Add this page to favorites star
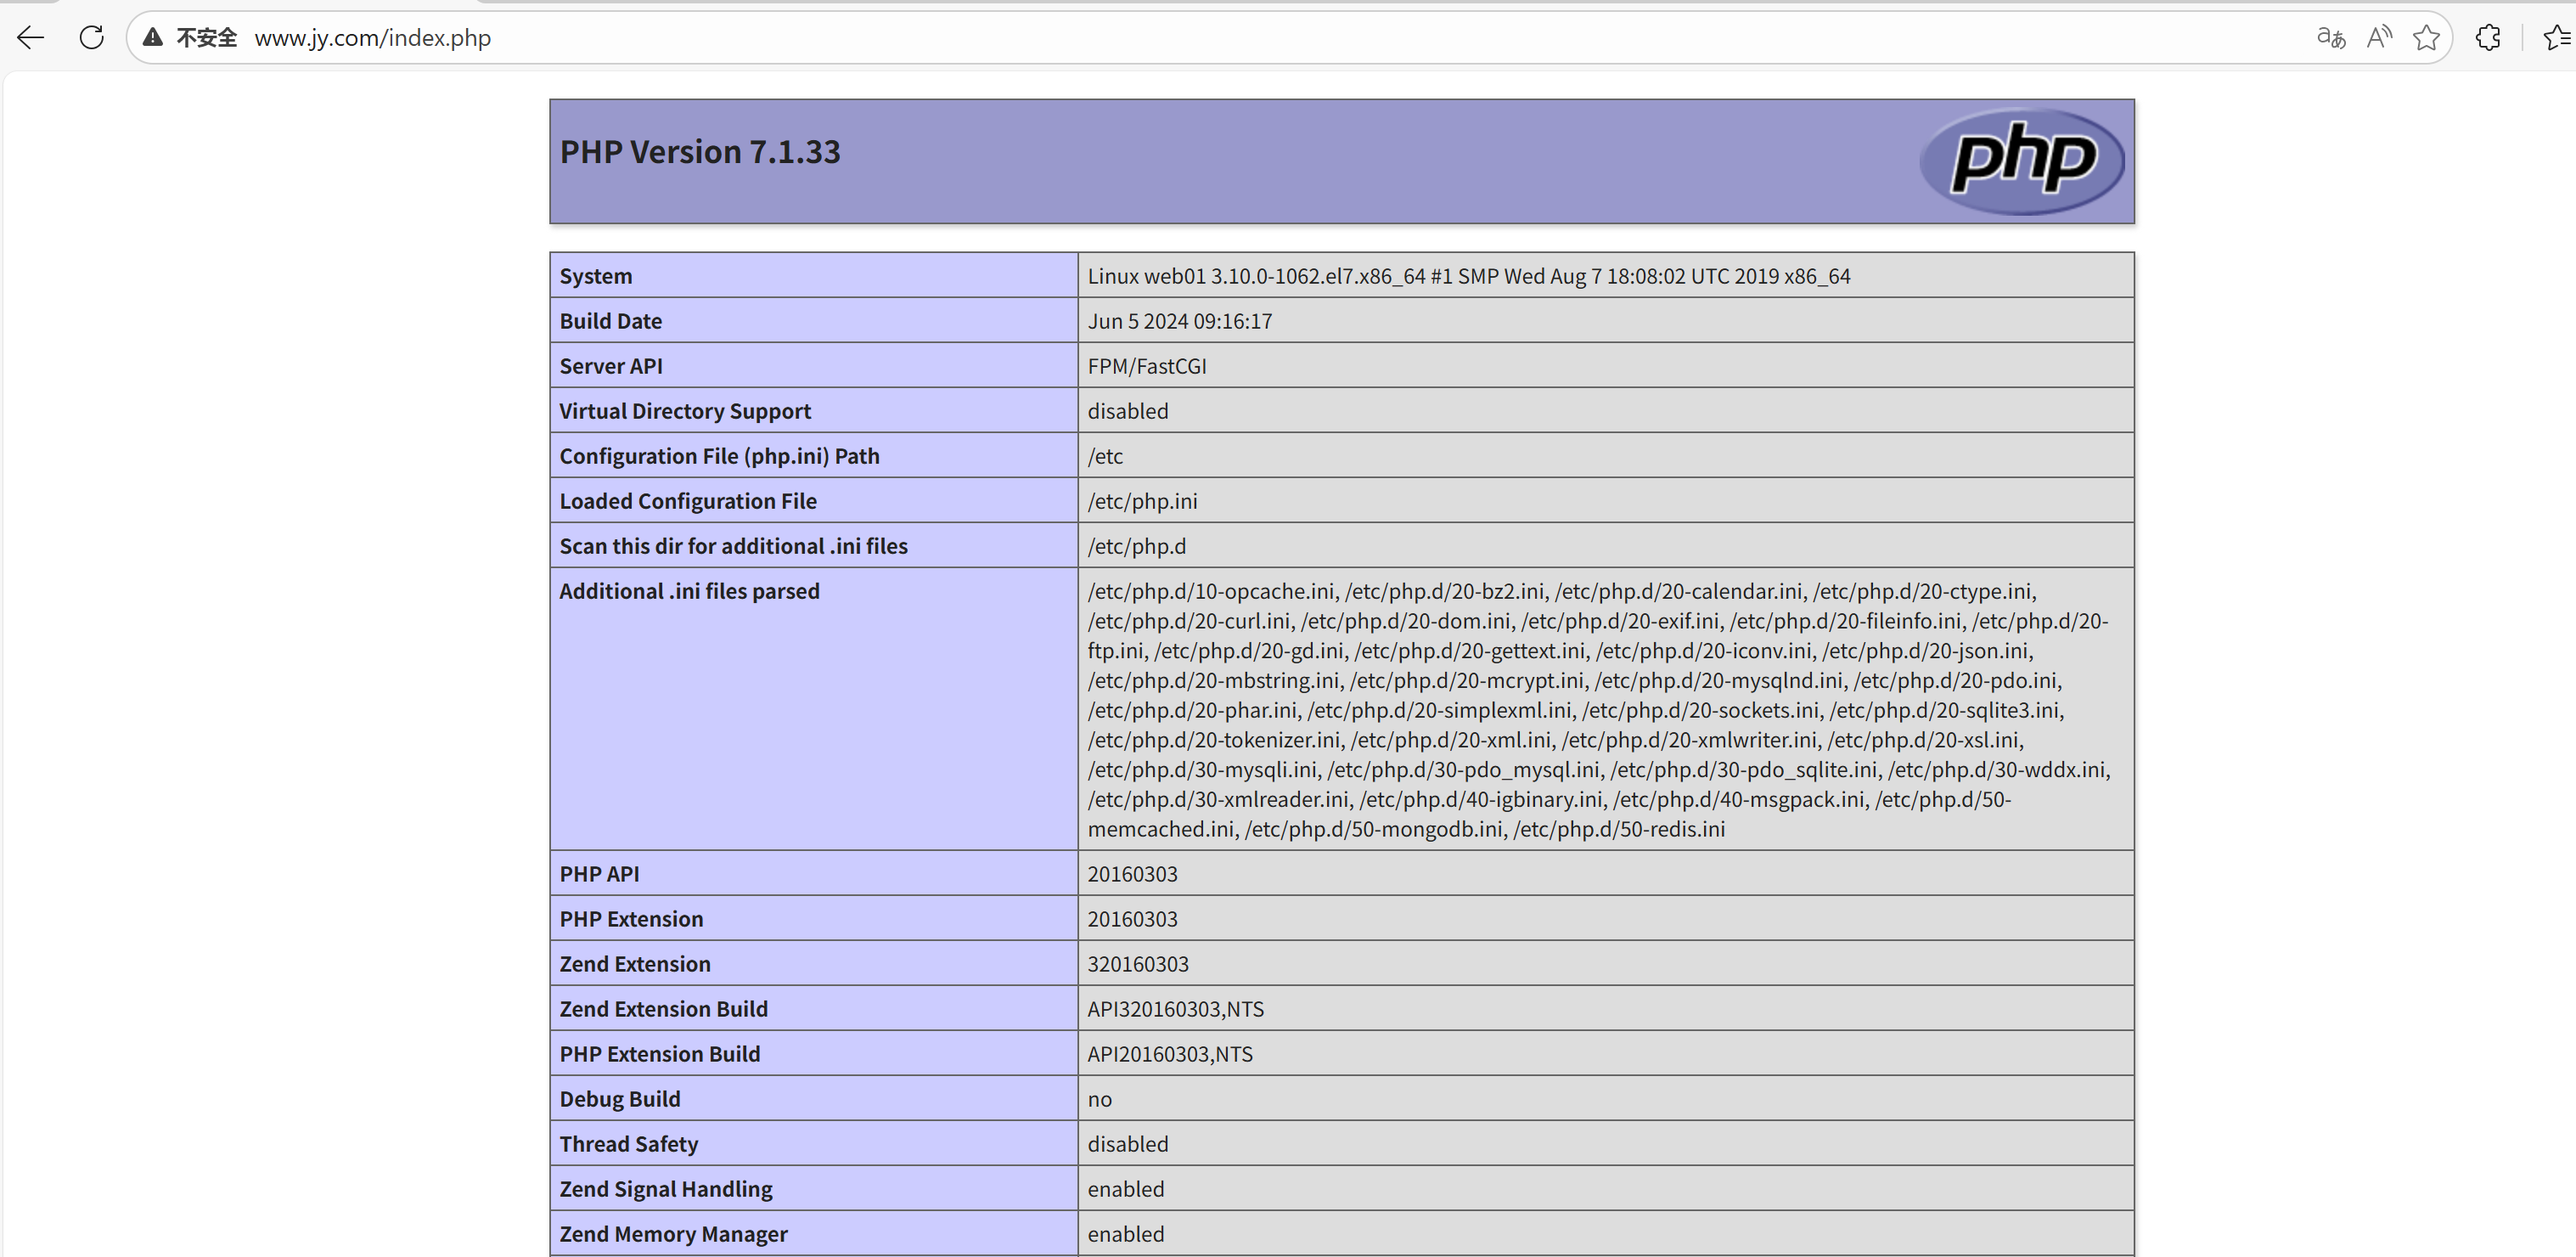2576x1257 pixels. coord(2426,38)
